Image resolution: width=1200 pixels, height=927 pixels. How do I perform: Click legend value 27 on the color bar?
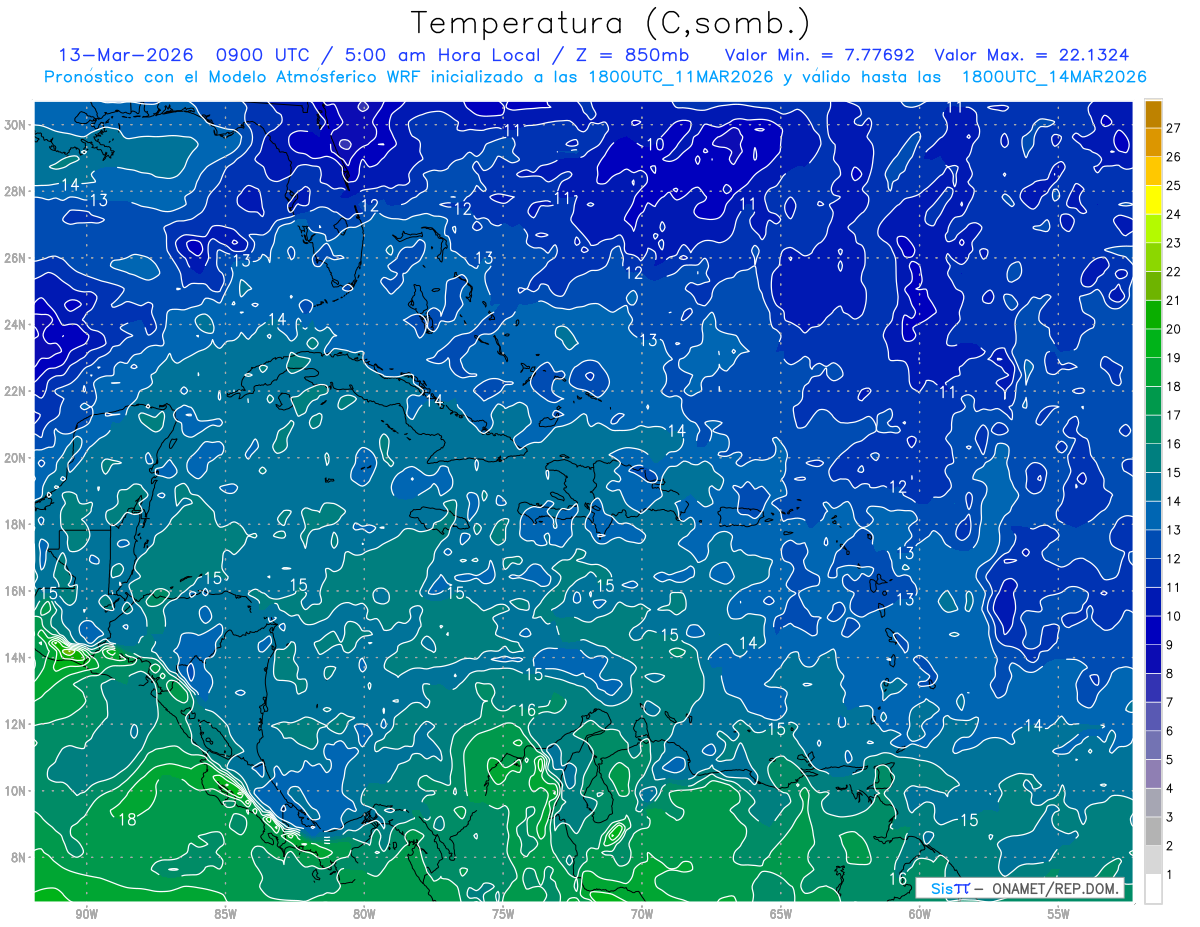pos(1174,128)
